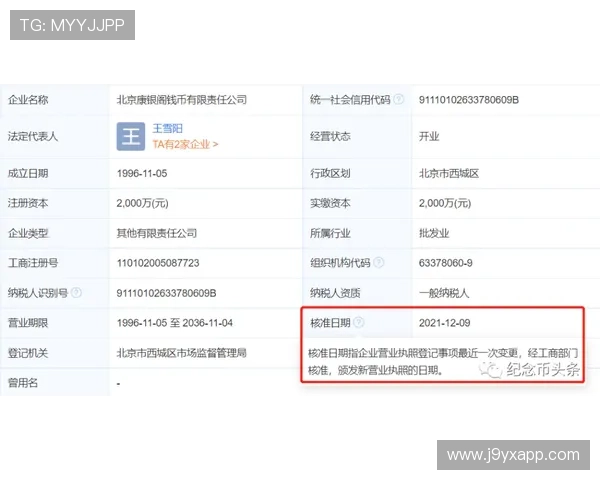Click the 开业 business status value
600x480 pixels.
(429, 137)
